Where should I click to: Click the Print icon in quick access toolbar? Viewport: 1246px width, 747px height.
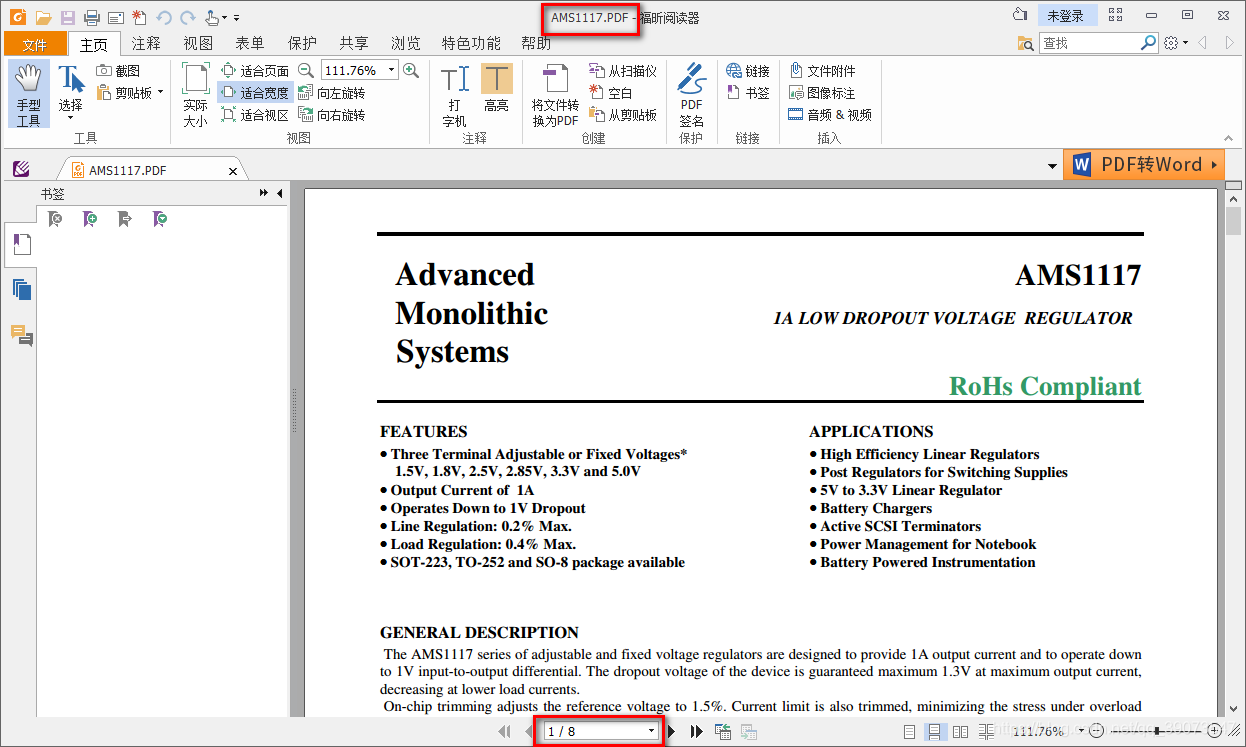(x=91, y=17)
